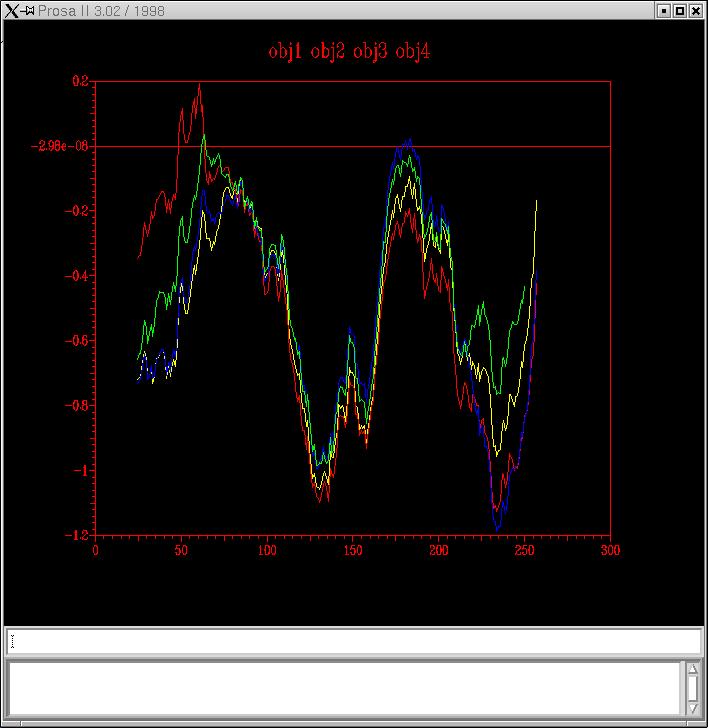This screenshot has height=728, width=708.
Task: Click the pin icon in title bar
Action: click(29, 11)
